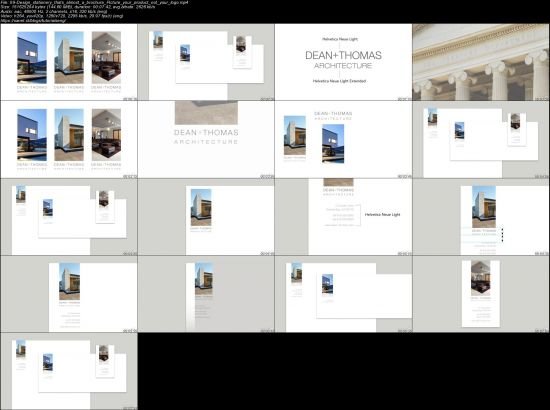Click 'Helvetica Neue Light Extended' label

coord(339,81)
